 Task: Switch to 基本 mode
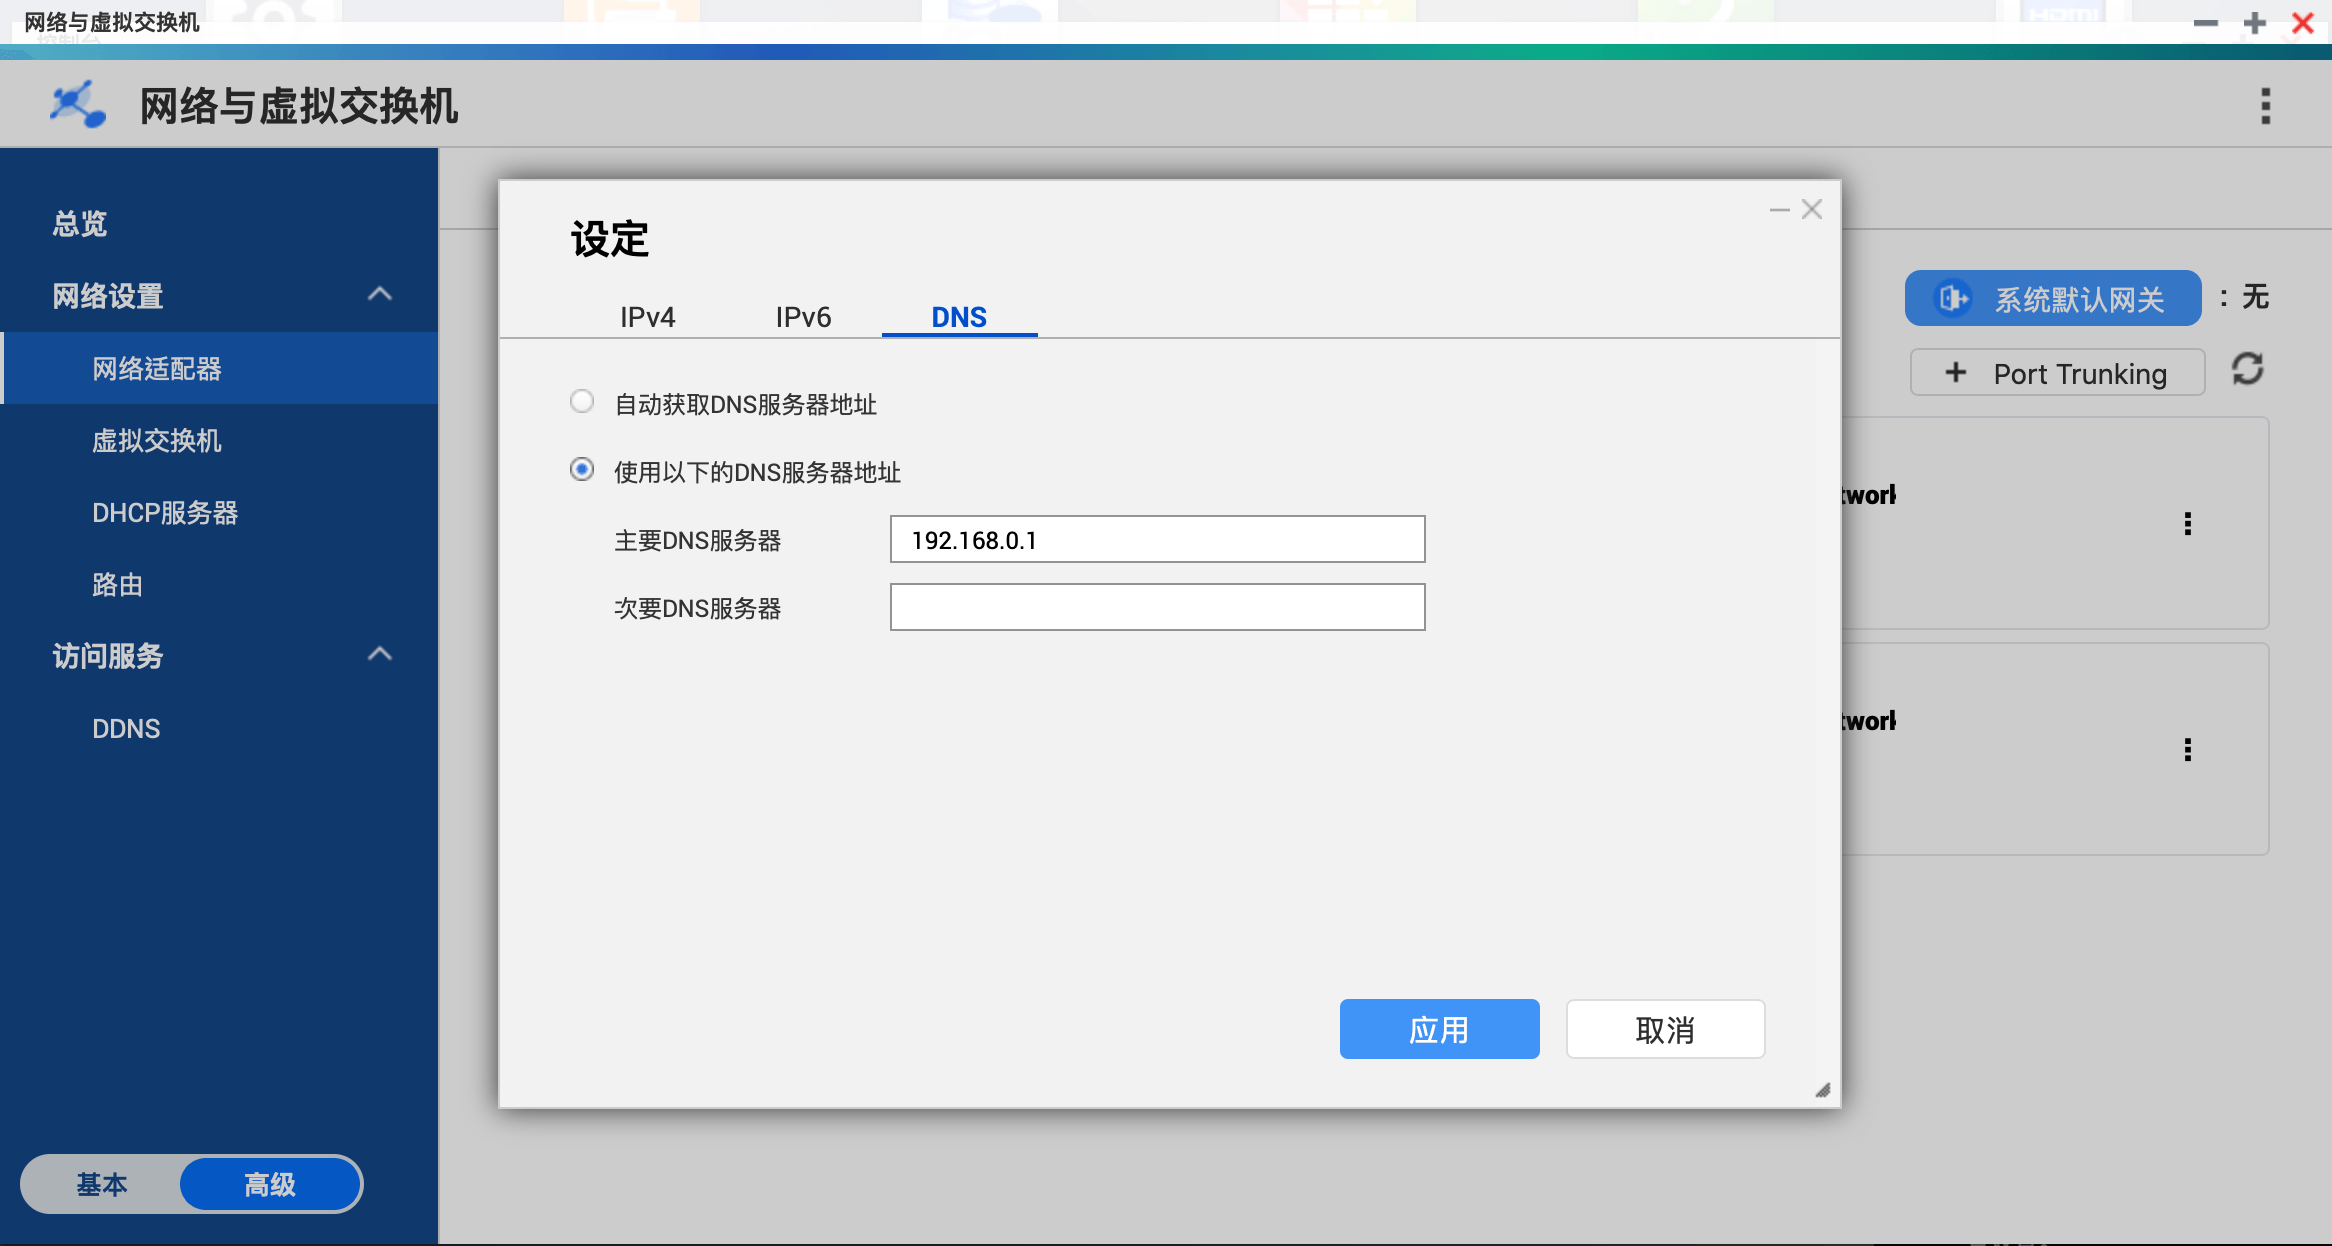point(102,1184)
